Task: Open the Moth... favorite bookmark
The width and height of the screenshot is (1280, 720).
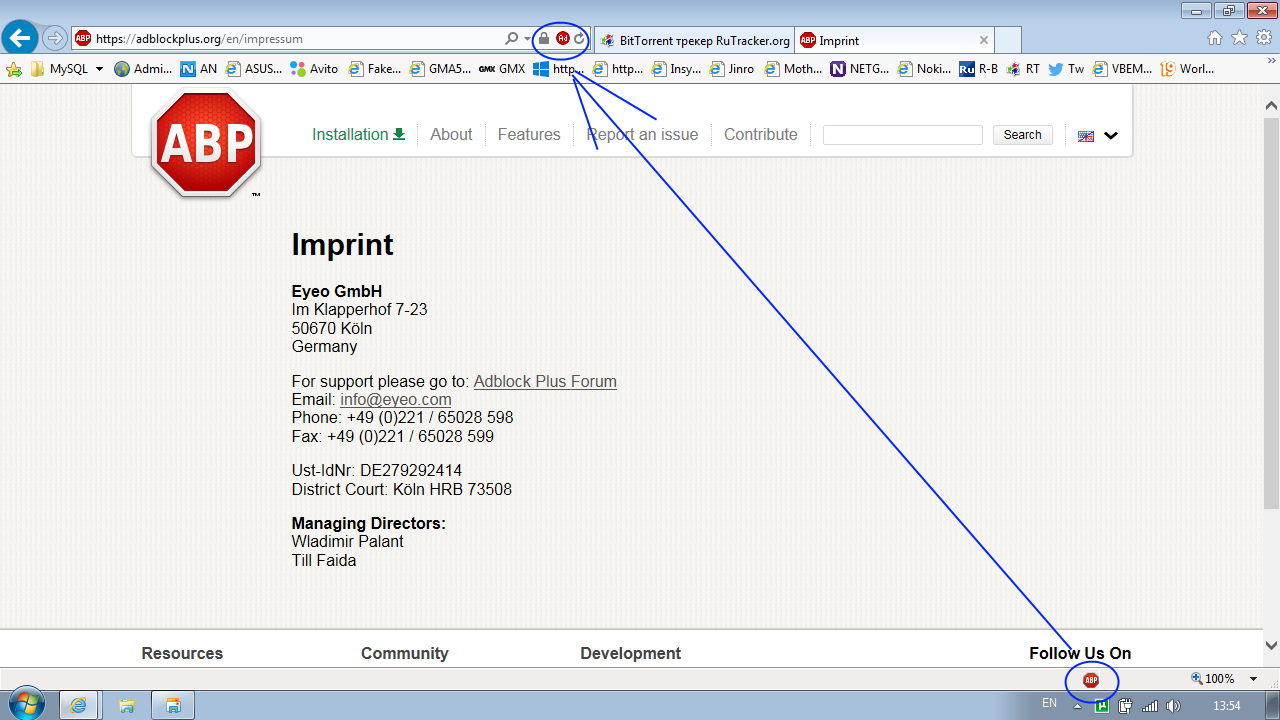Action: pyautogui.click(x=793, y=69)
